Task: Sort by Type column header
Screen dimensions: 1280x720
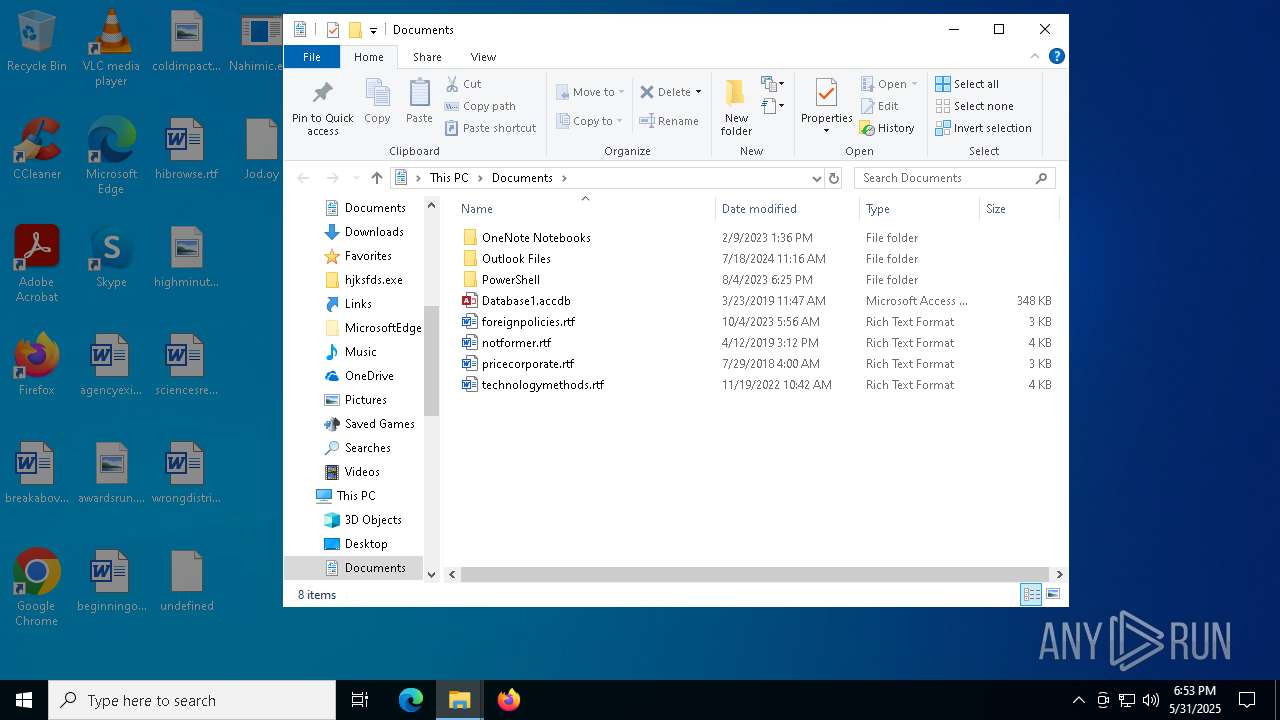Action: [x=919, y=209]
